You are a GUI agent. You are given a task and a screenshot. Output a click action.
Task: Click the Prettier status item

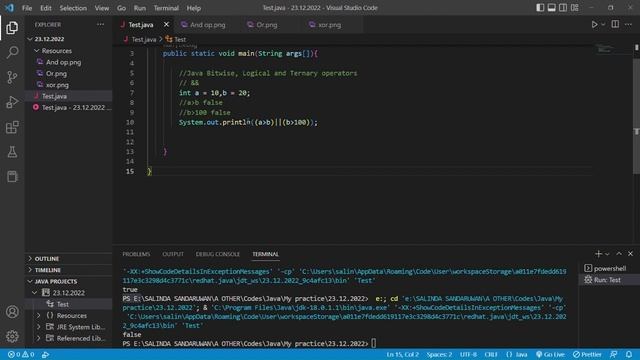pyautogui.click(x=587, y=354)
